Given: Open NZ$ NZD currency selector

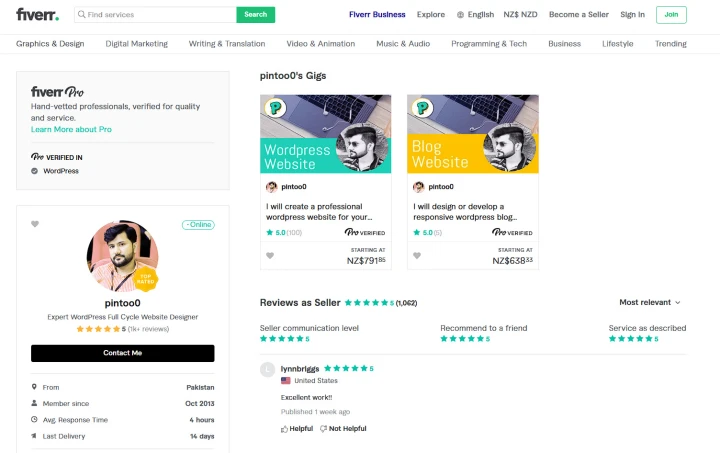Looking at the screenshot, I should point(520,15).
